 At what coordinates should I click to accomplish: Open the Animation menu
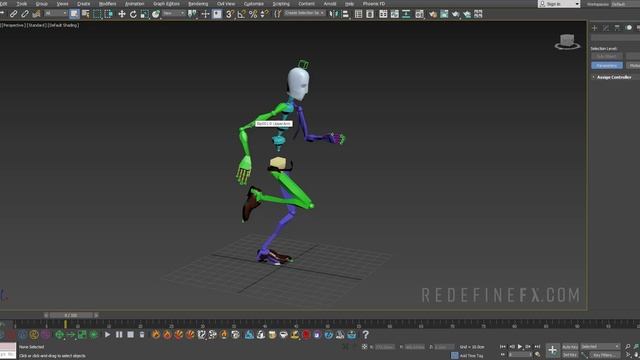[134, 4]
